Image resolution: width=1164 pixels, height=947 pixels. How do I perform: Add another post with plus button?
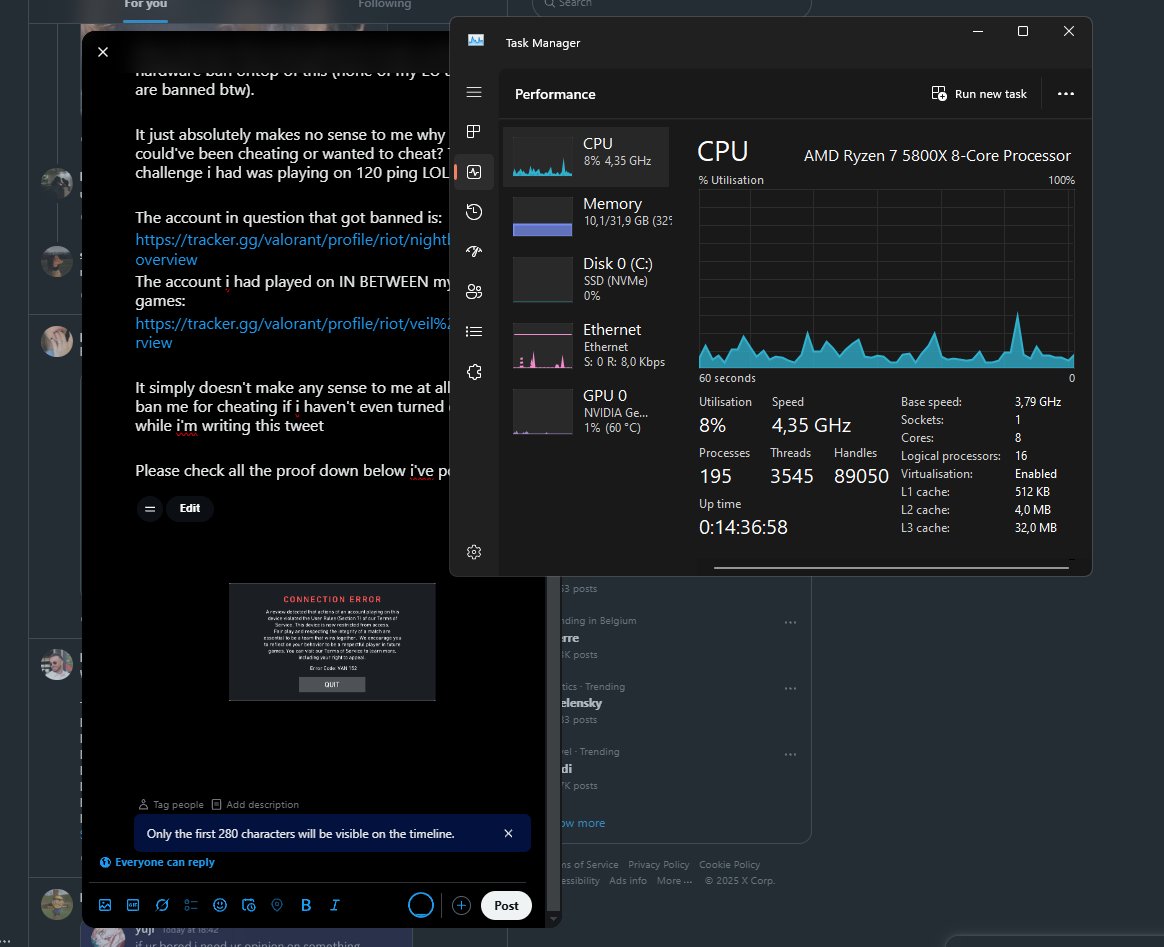point(461,905)
